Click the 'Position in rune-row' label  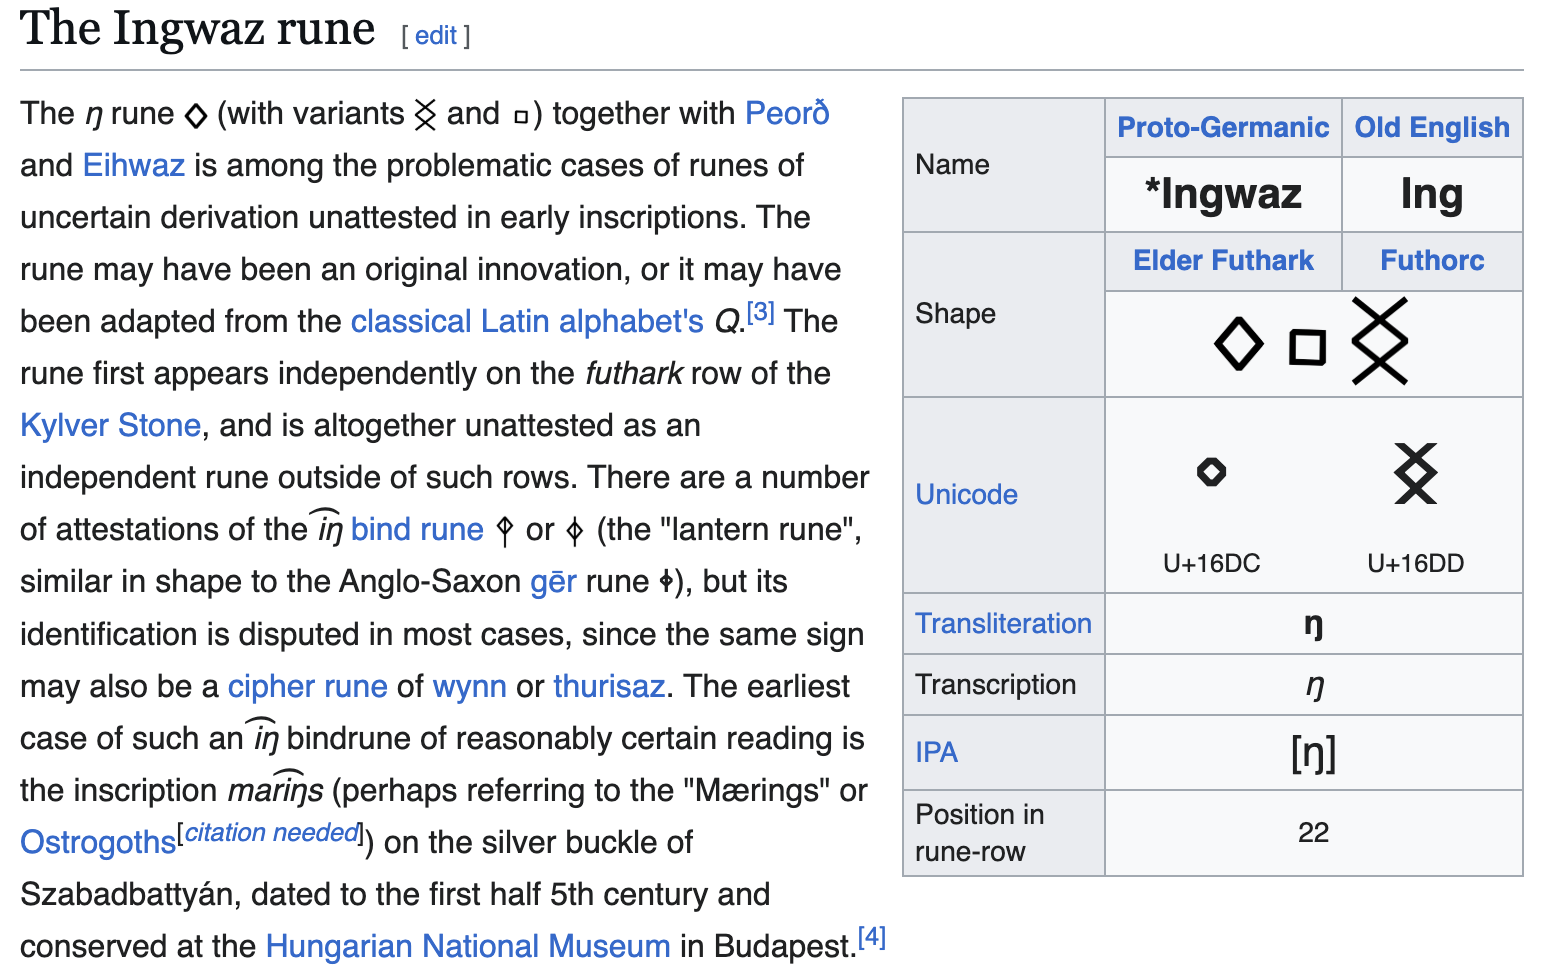point(980,833)
